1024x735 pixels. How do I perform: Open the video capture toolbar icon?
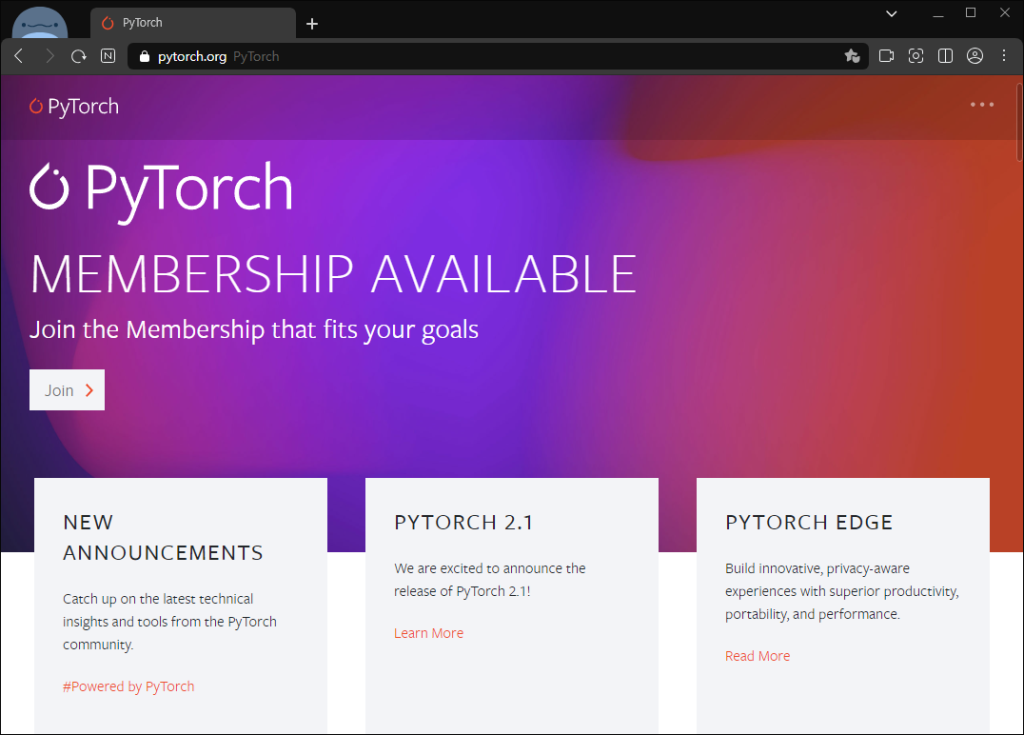click(886, 56)
